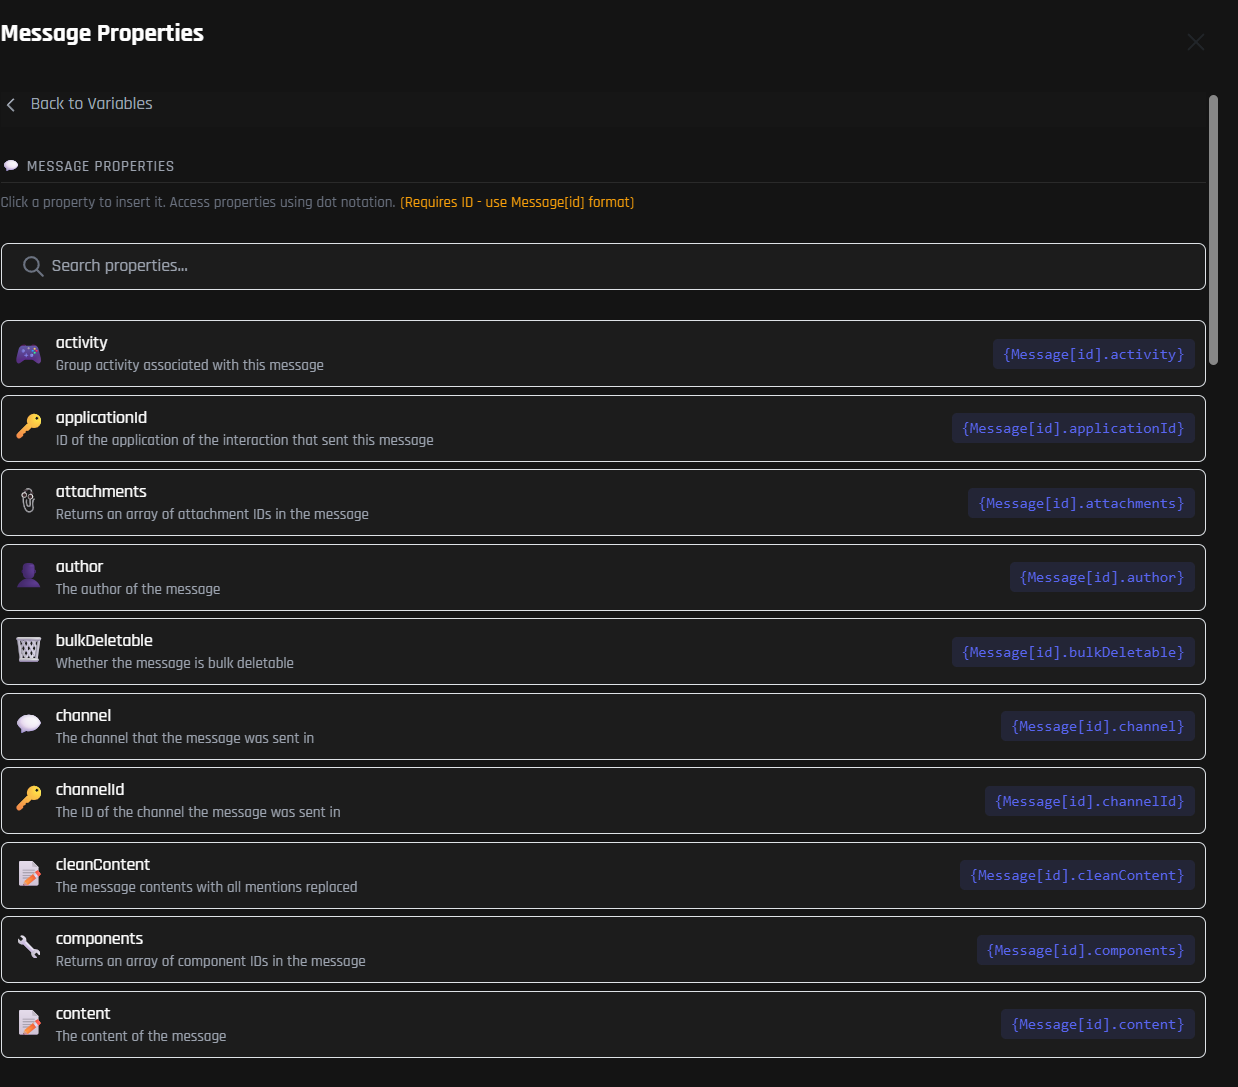The height and width of the screenshot is (1087, 1238).
Task: Click the bulkDeletable trash bin icon
Action: click(29, 650)
